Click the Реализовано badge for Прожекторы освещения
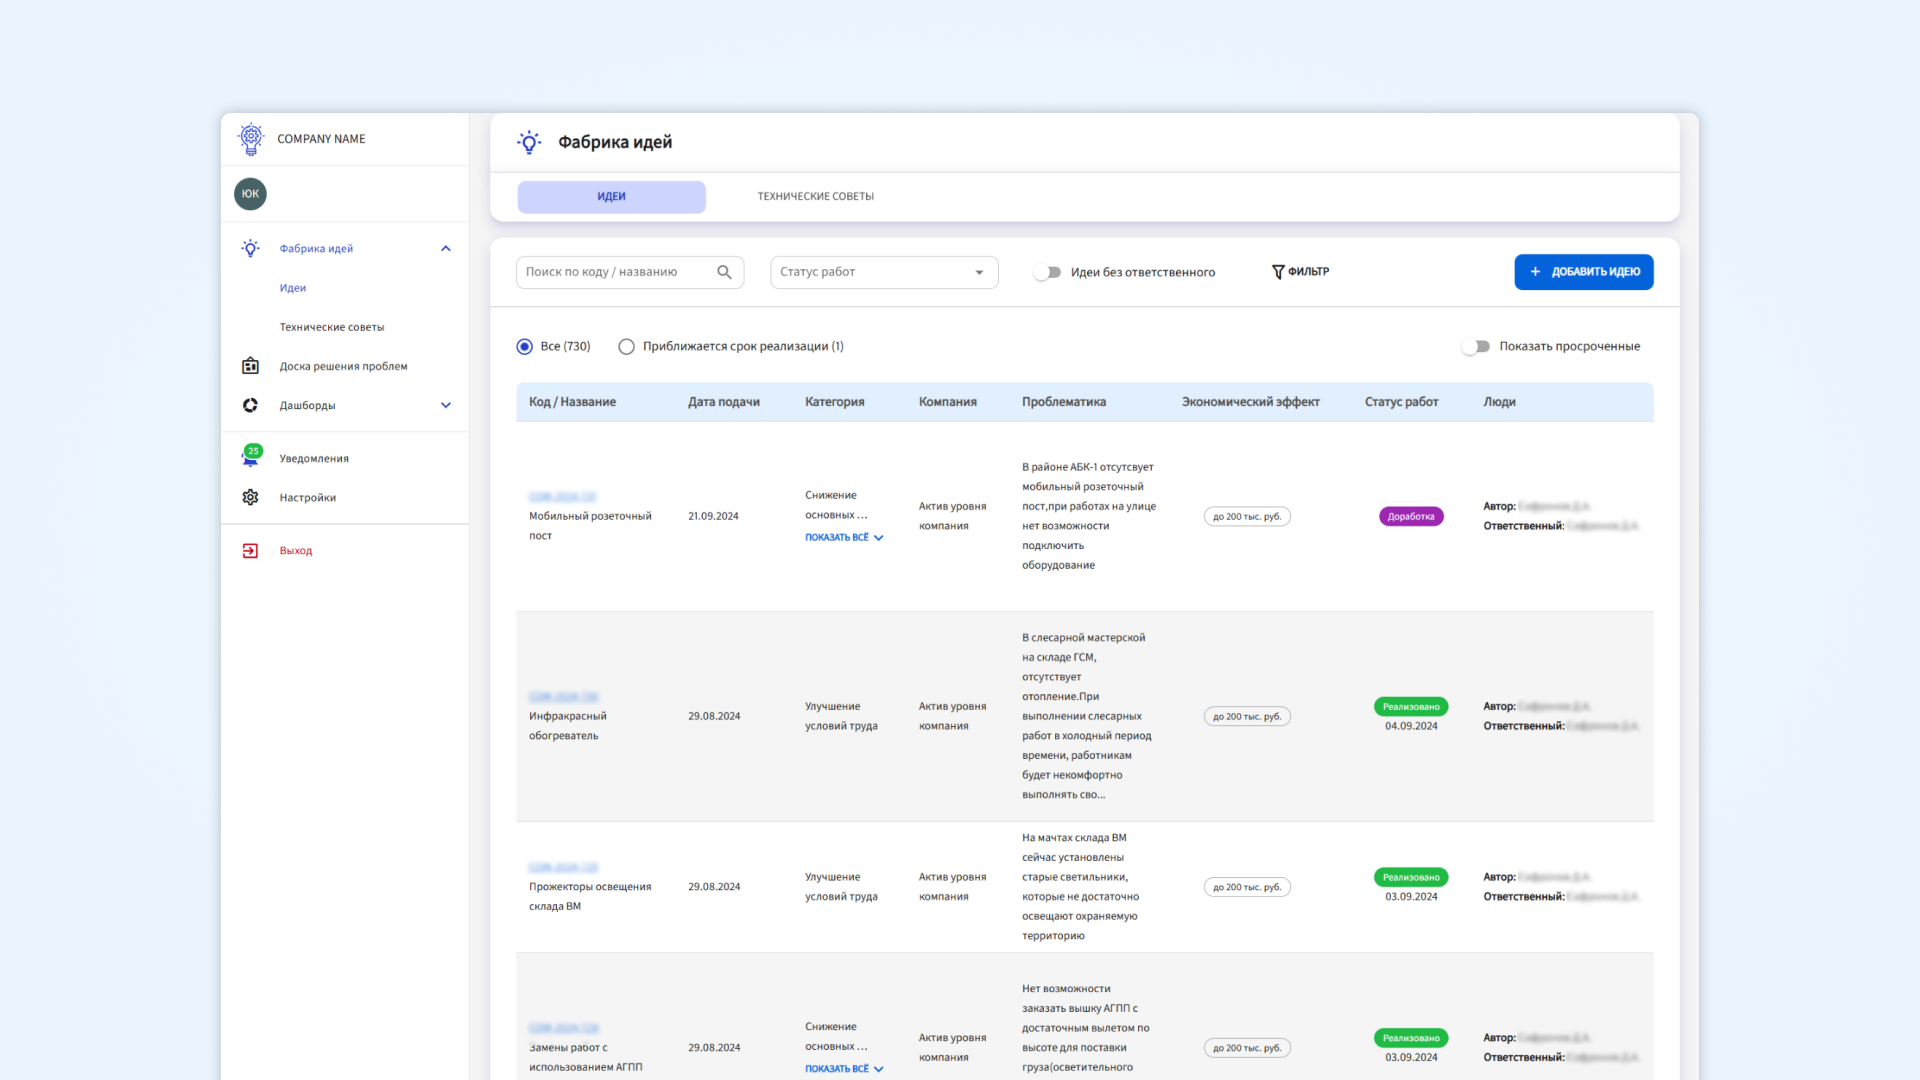Screen dimensions: 1920x1080 1411,877
